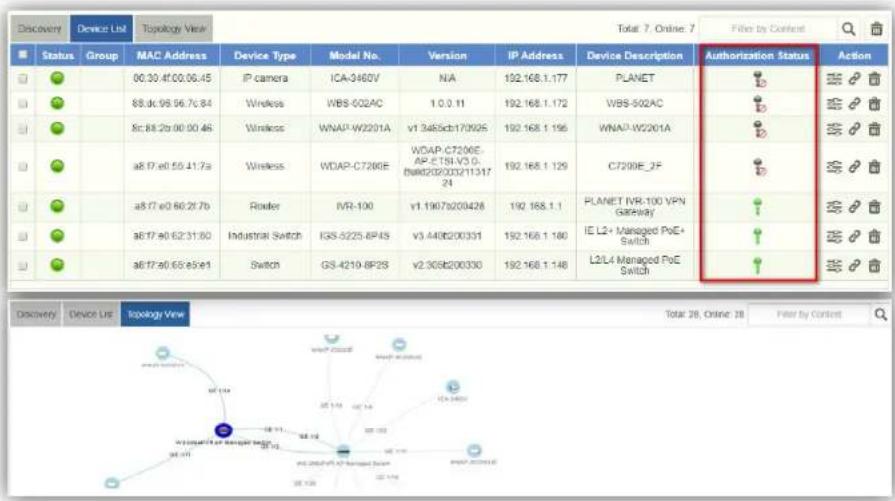Check the box for Industrial Switch row

click(x=23, y=236)
